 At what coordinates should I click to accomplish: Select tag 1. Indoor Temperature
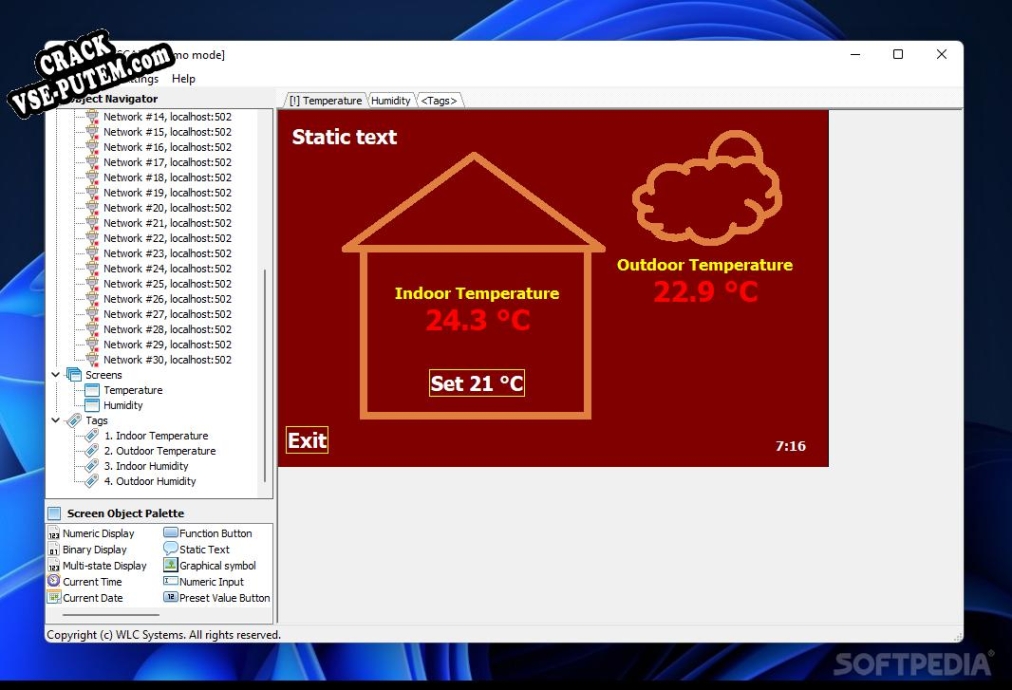[156, 436]
